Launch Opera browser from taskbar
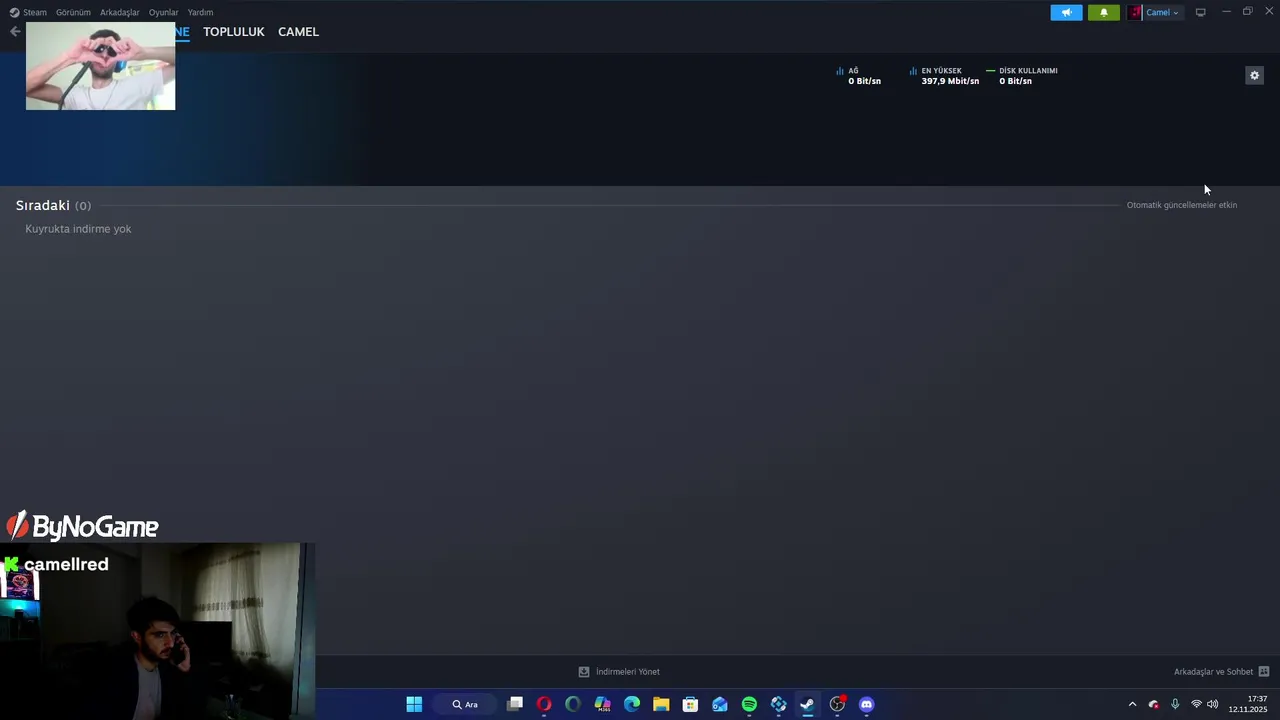This screenshot has width=1280, height=720. [x=544, y=704]
